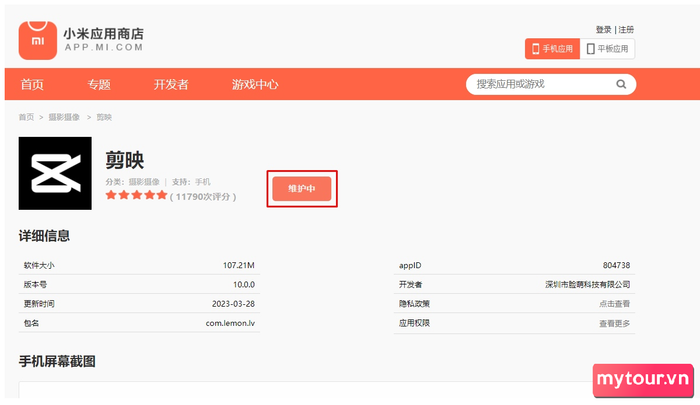Open 剪映 in the breadcrumb
700x405 pixels.
click(104, 117)
